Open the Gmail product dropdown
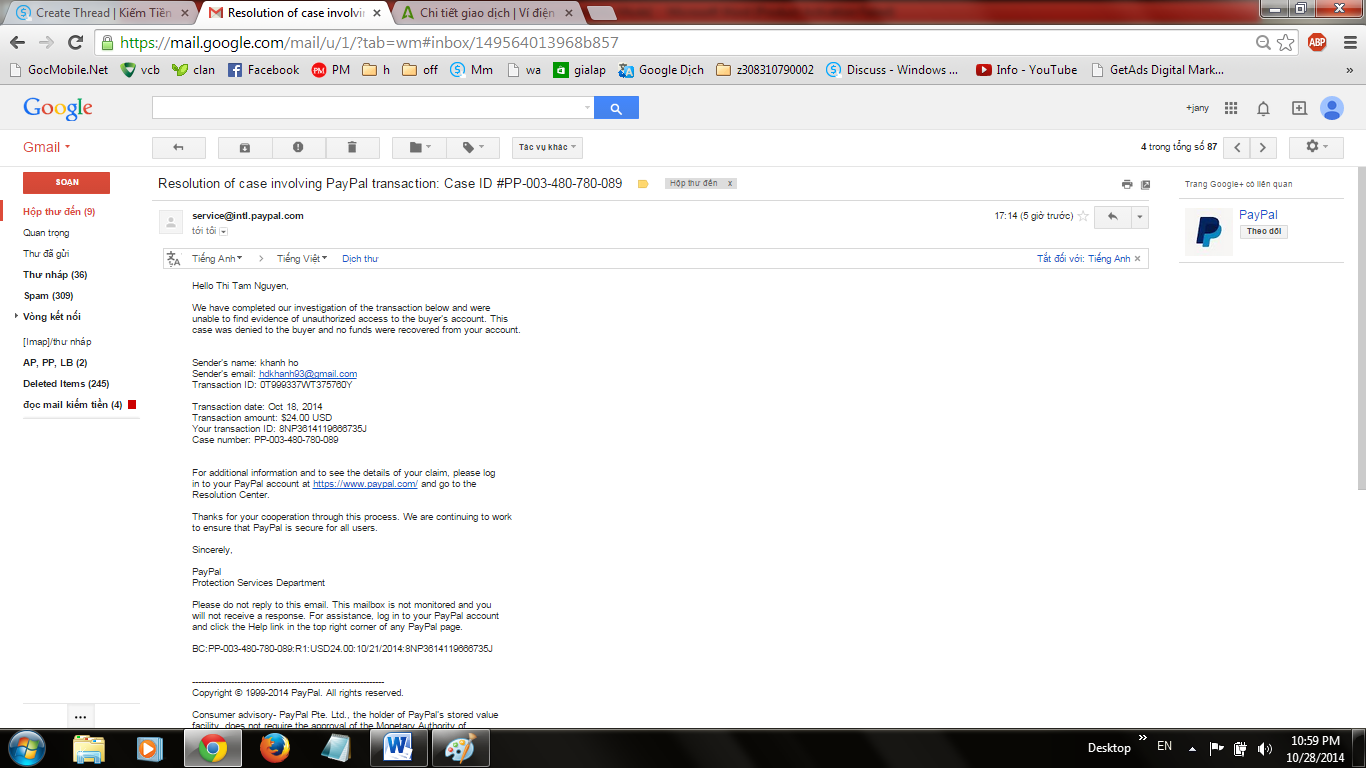This screenshot has height=768, width=1366. pyautogui.click(x=47, y=147)
